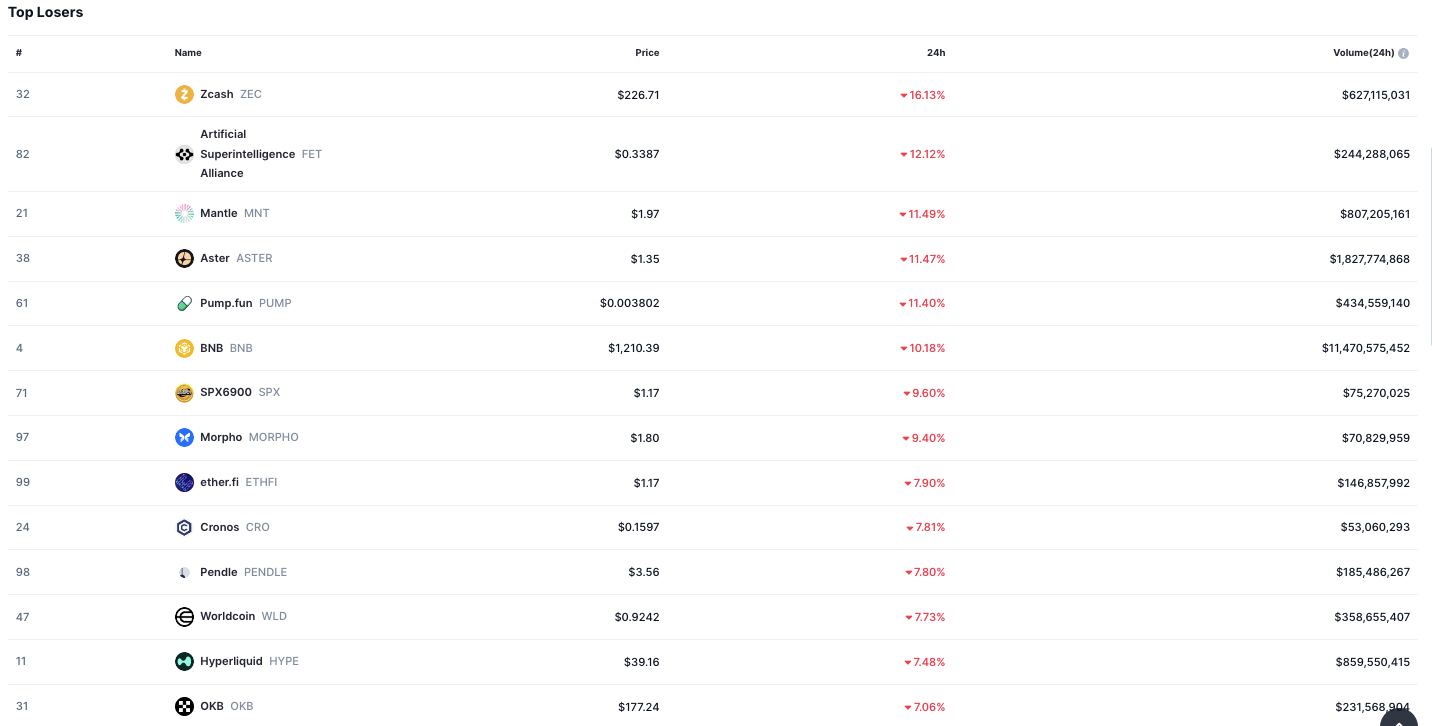1432x726 pixels.
Task: Sort table by Name column header
Action: click(x=188, y=53)
